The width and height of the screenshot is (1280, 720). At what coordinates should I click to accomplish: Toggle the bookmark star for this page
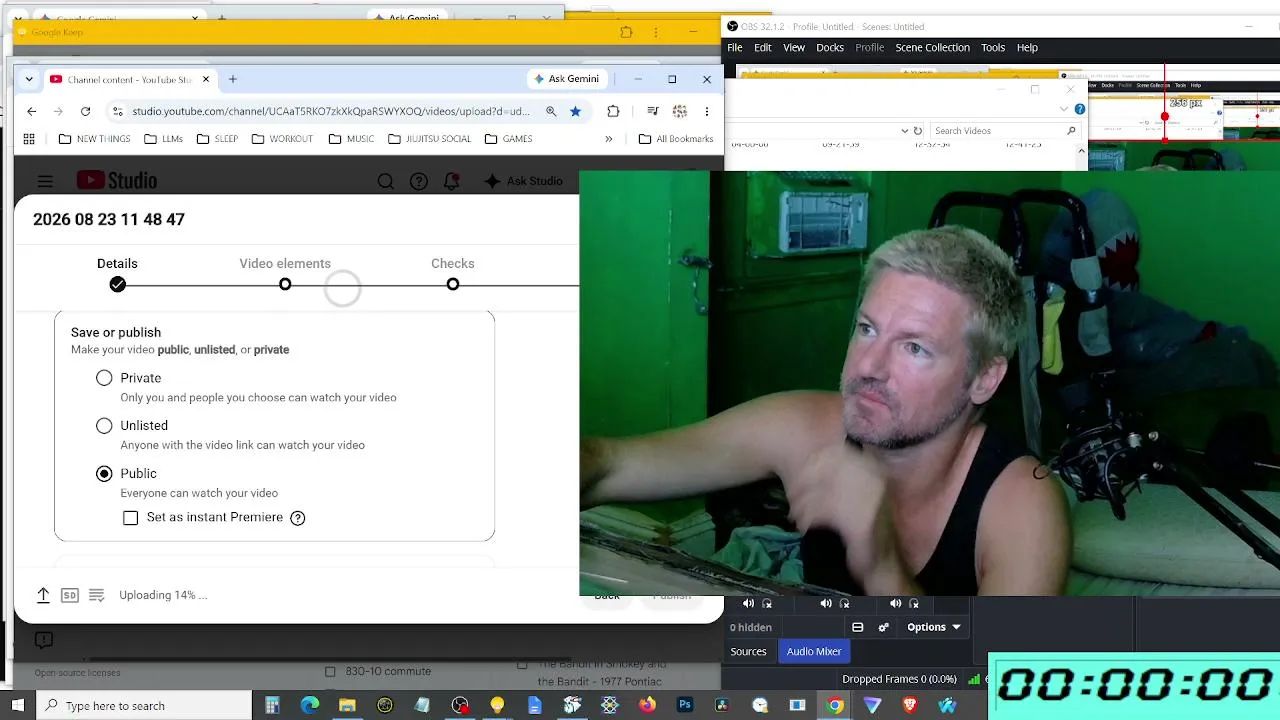click(x=575, y=111)
